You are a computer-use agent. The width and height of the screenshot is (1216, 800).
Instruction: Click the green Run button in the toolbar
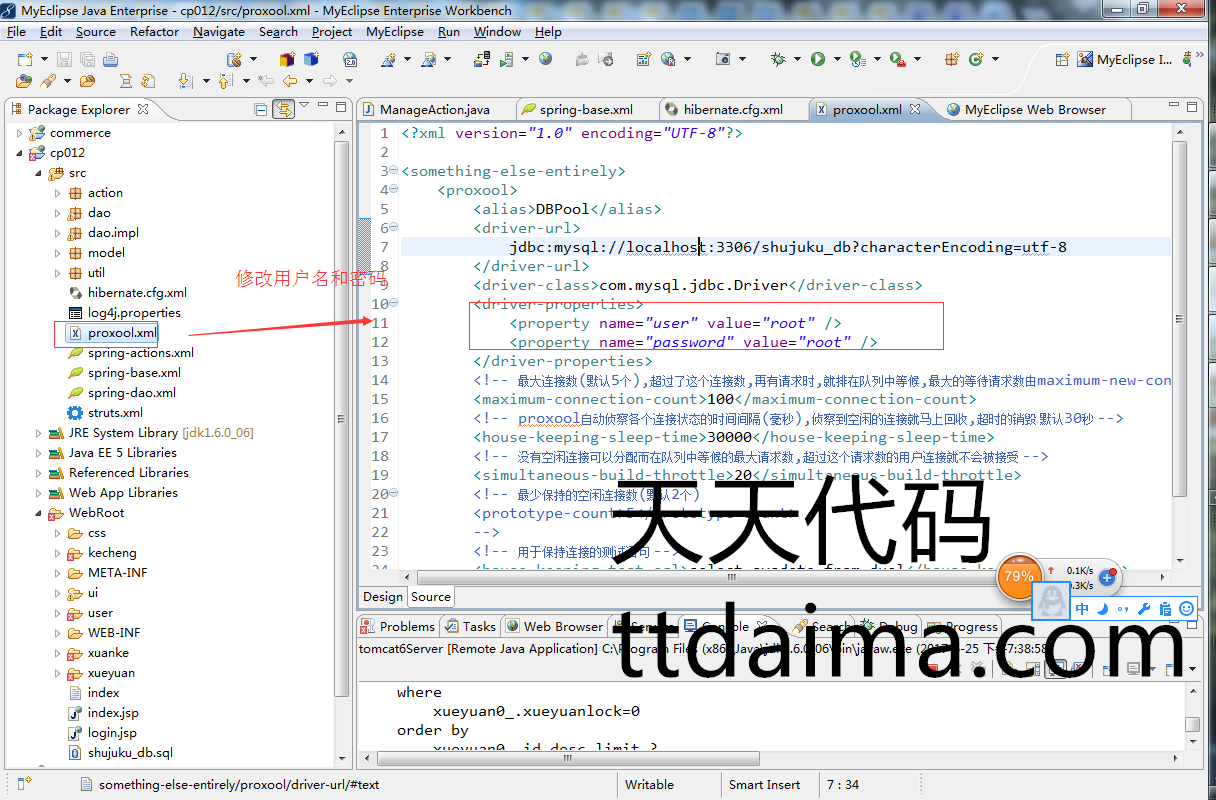pyautogui.click(x=818, y=60)
